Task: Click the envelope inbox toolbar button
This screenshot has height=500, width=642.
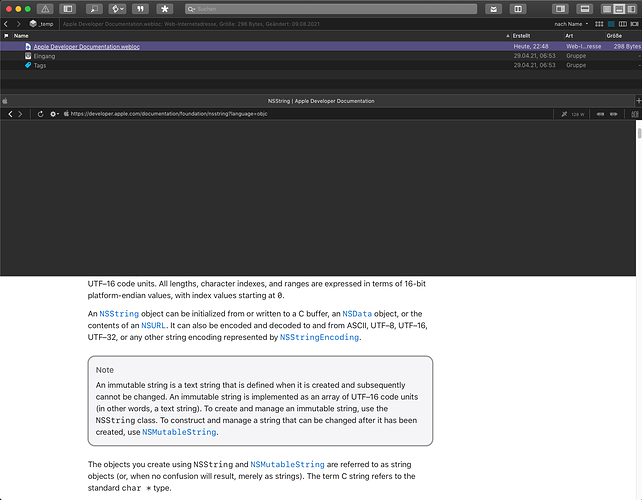Action: (493, 9)
